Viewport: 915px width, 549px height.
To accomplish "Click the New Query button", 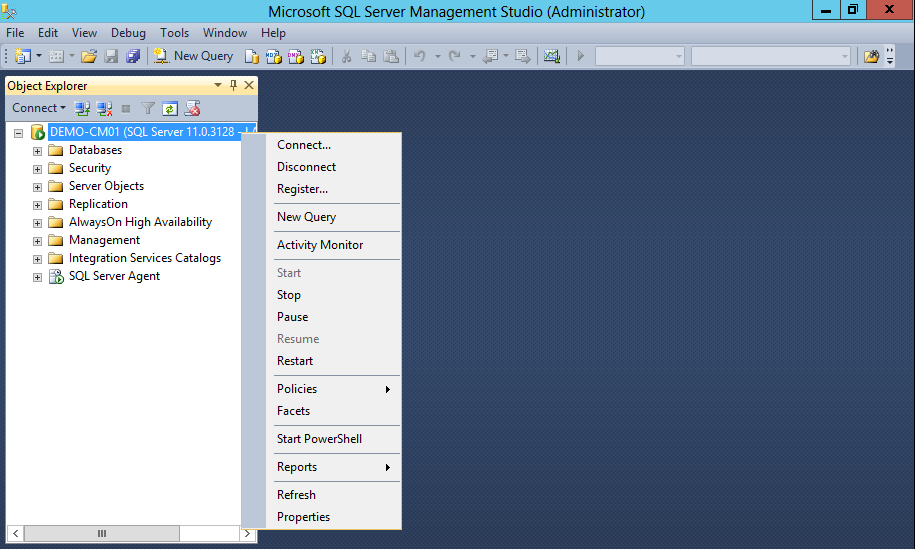I will click(x=194, y=56).
